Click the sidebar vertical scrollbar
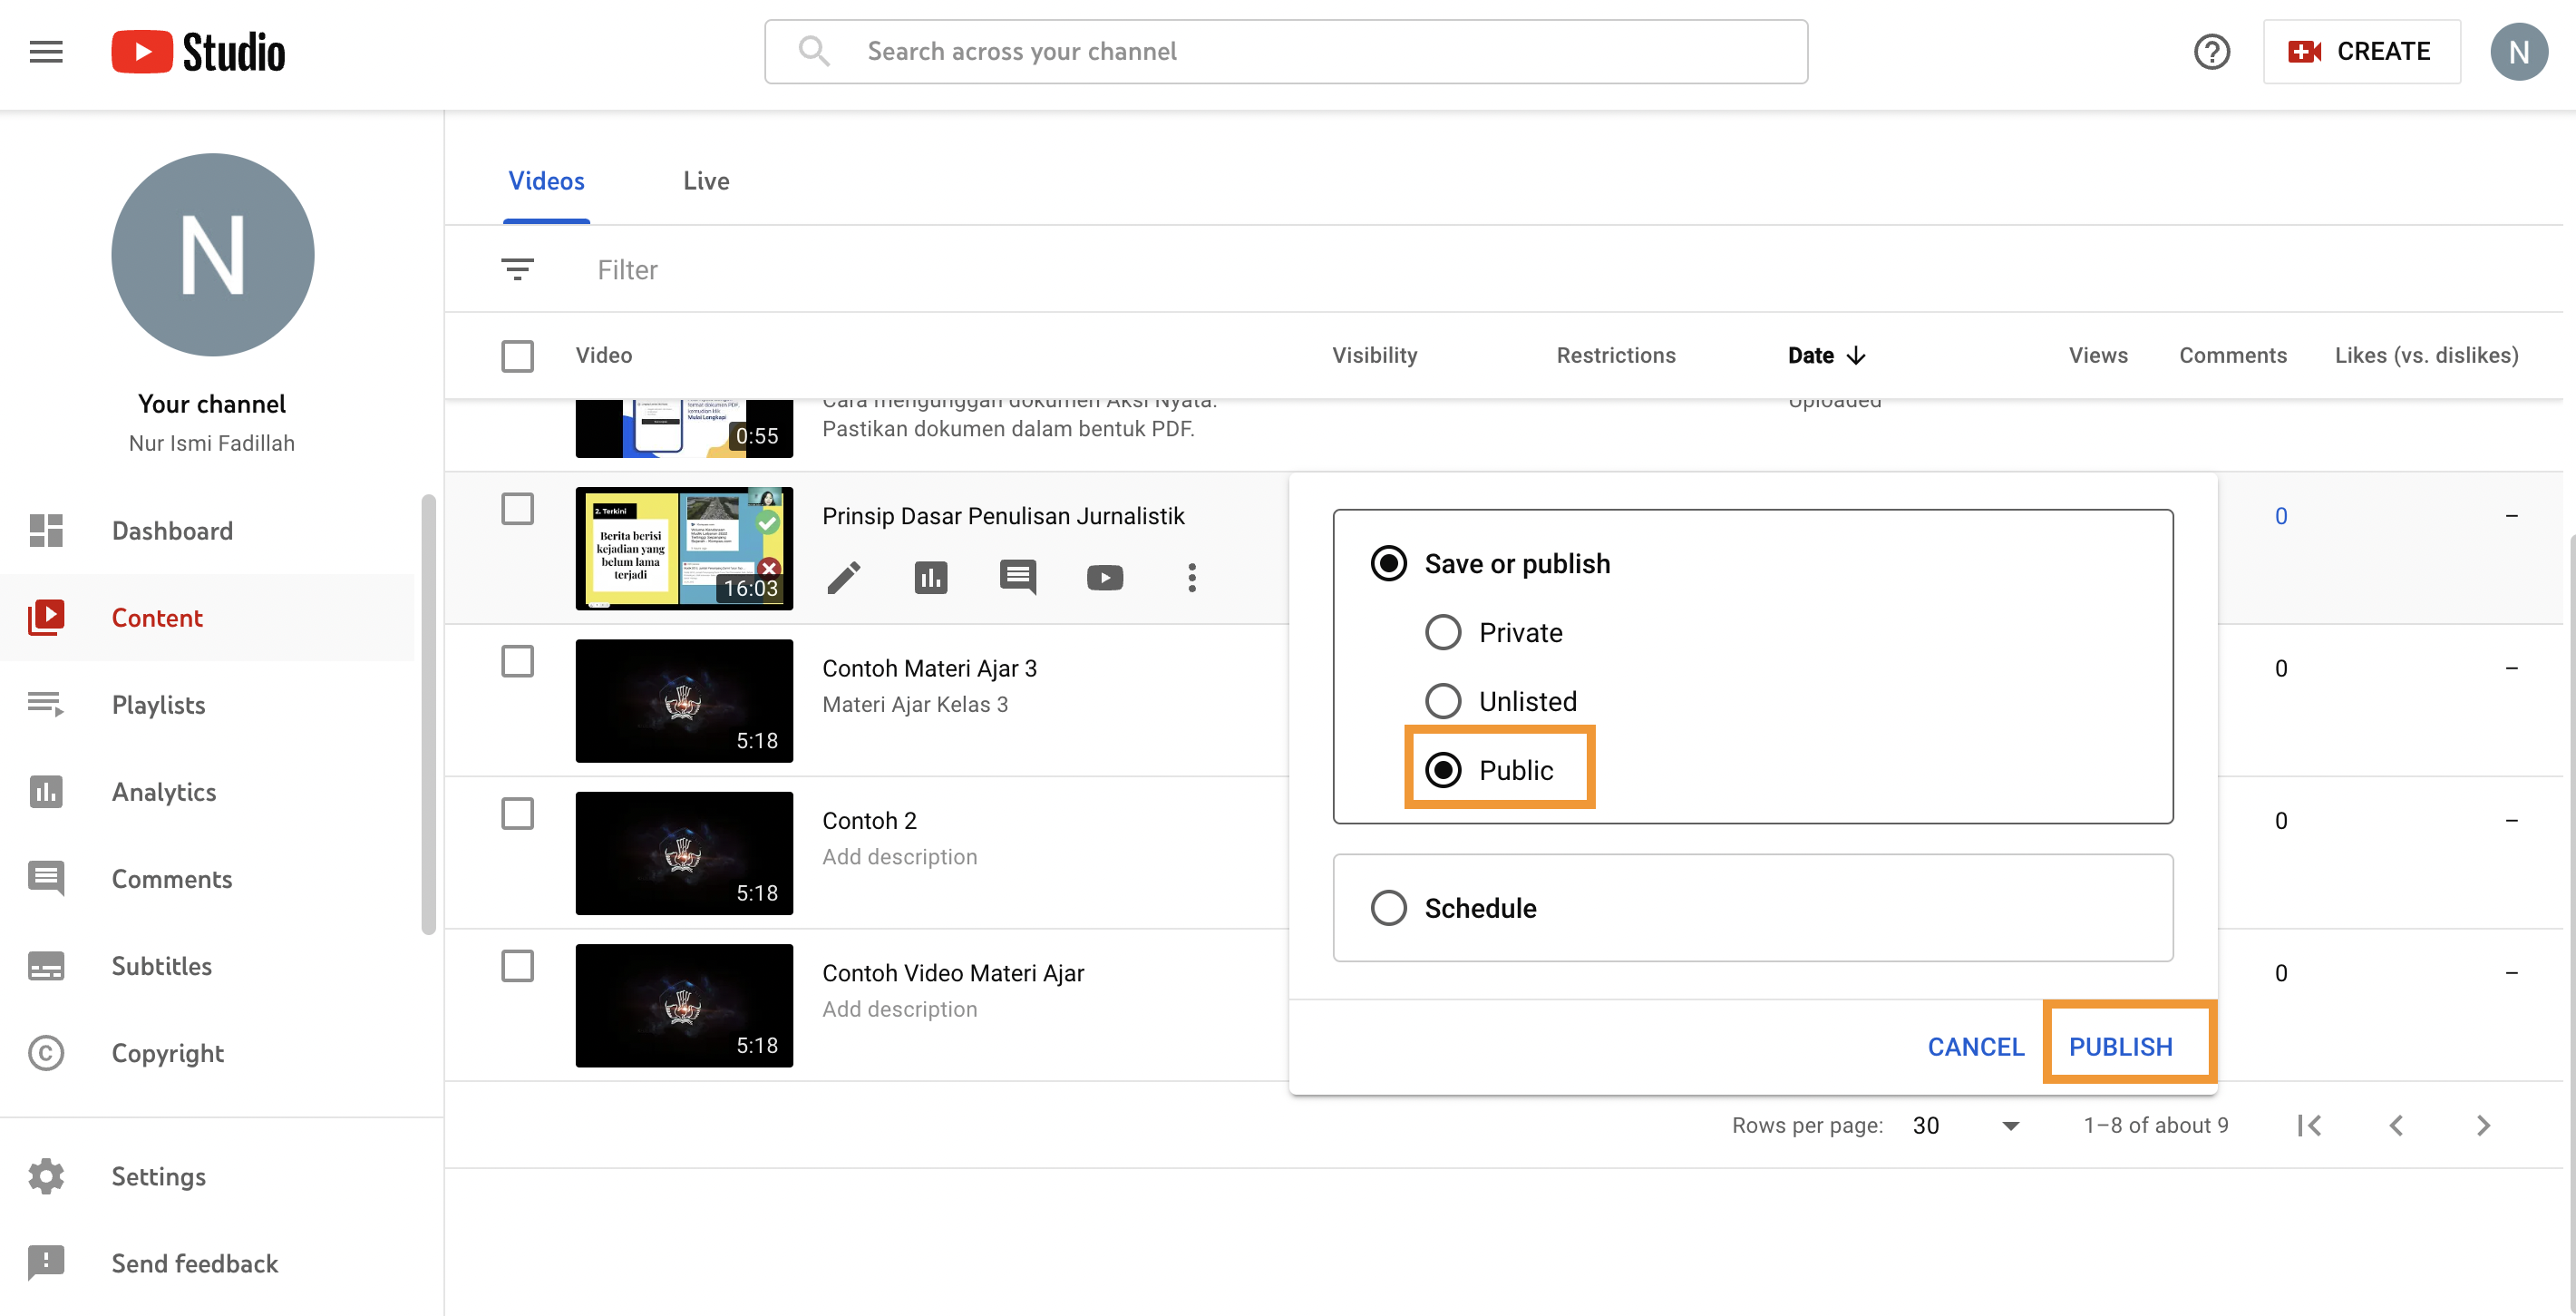 pos(428,714)
